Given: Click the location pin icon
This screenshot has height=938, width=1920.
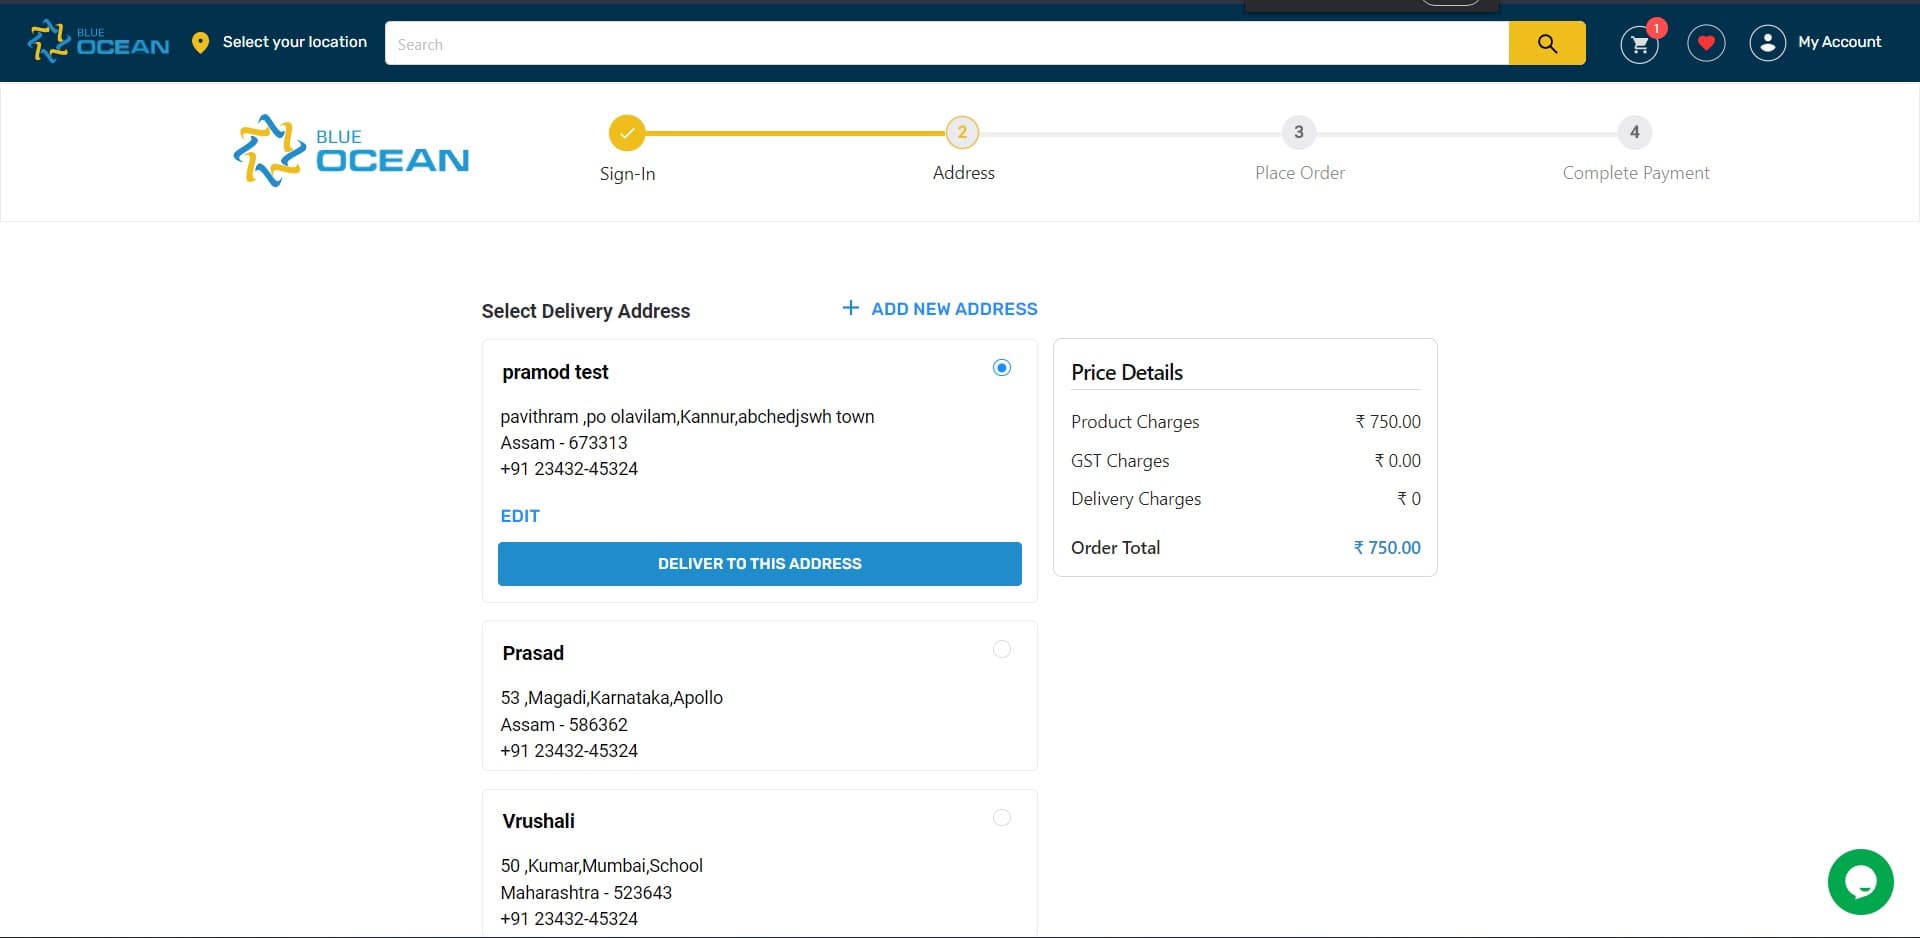Looking at the screenshot, I should pyautogui.click(x=200, y=43).
